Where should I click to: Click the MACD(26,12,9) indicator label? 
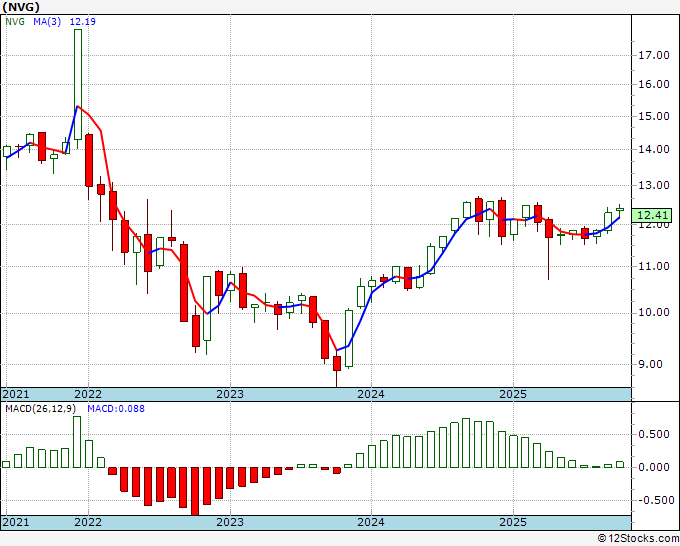coord(41,409)
